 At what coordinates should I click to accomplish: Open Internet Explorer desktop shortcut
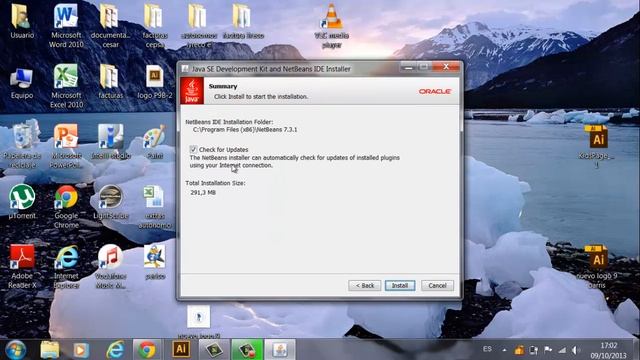click(66, 267)
